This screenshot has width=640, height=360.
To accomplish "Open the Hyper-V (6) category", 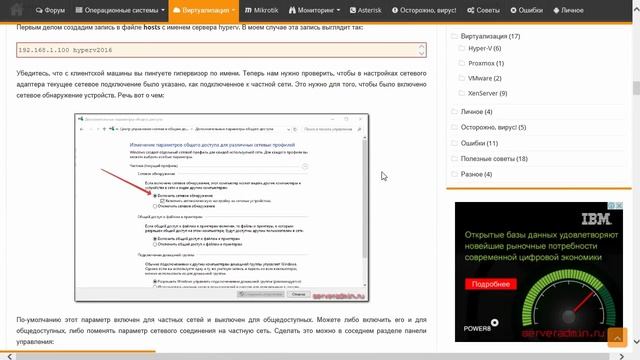I will [x=484, y=48].
